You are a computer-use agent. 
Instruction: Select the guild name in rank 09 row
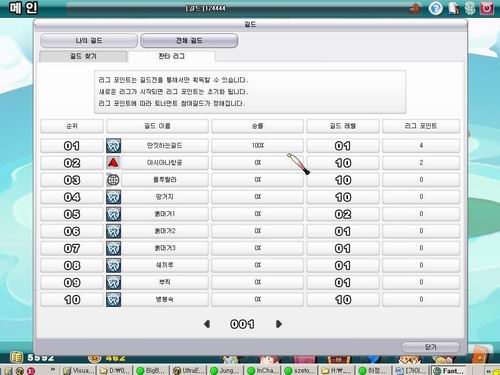164,282
